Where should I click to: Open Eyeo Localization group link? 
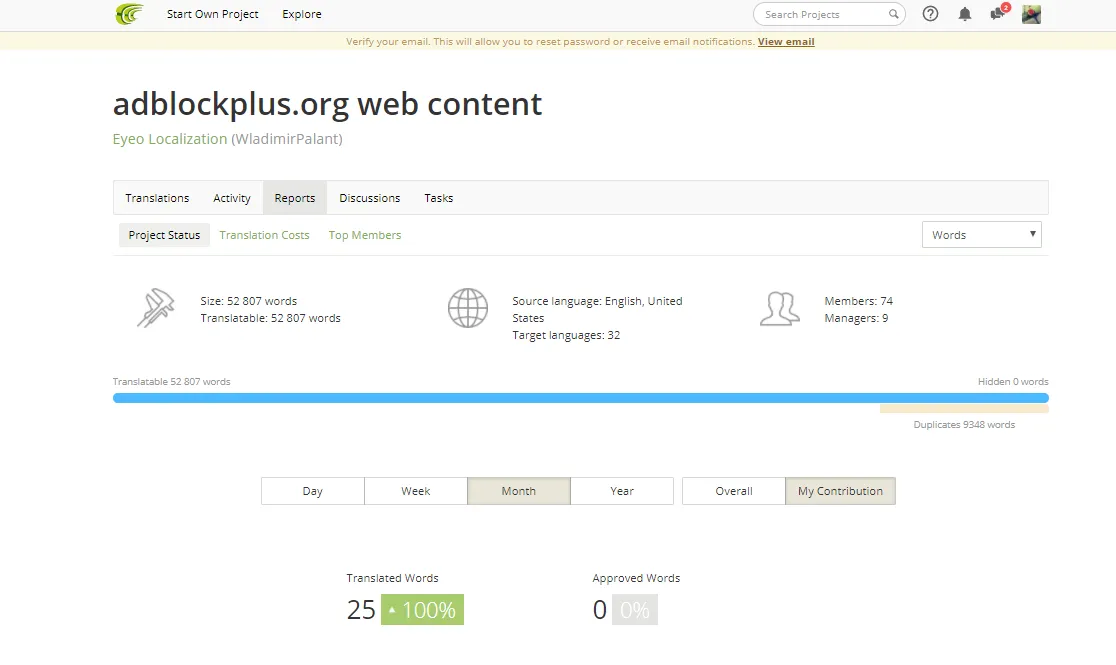[x=169, y=139]
